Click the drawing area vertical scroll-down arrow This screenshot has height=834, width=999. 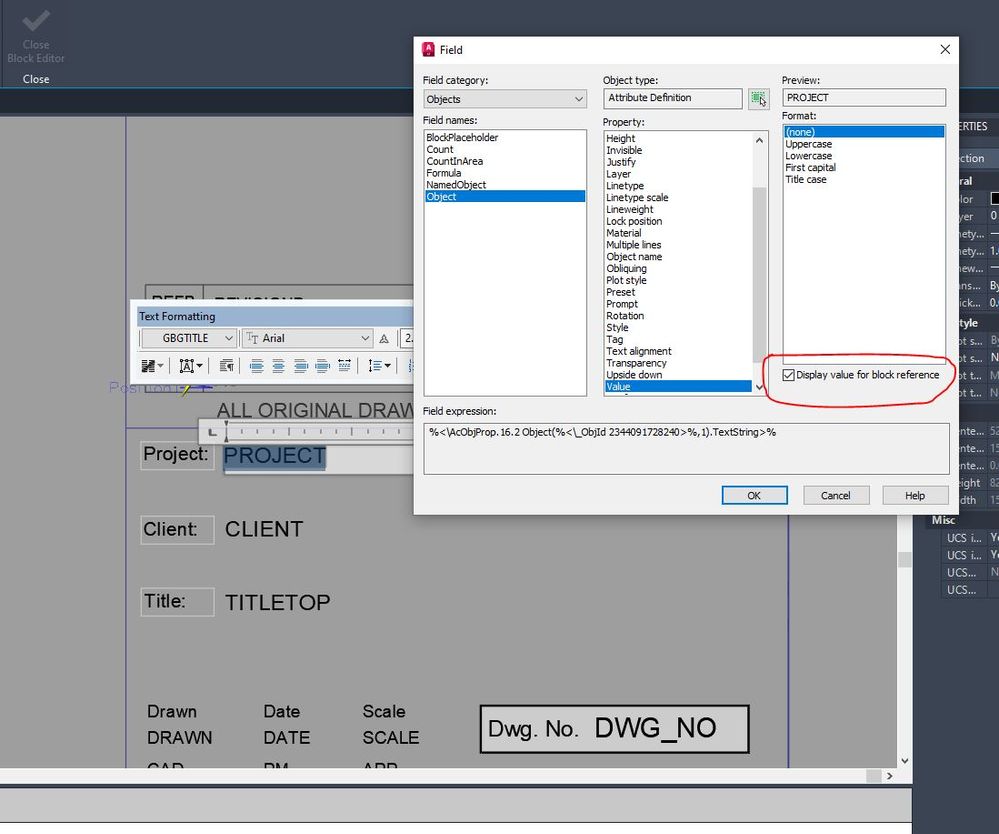[x=905, y=761]
